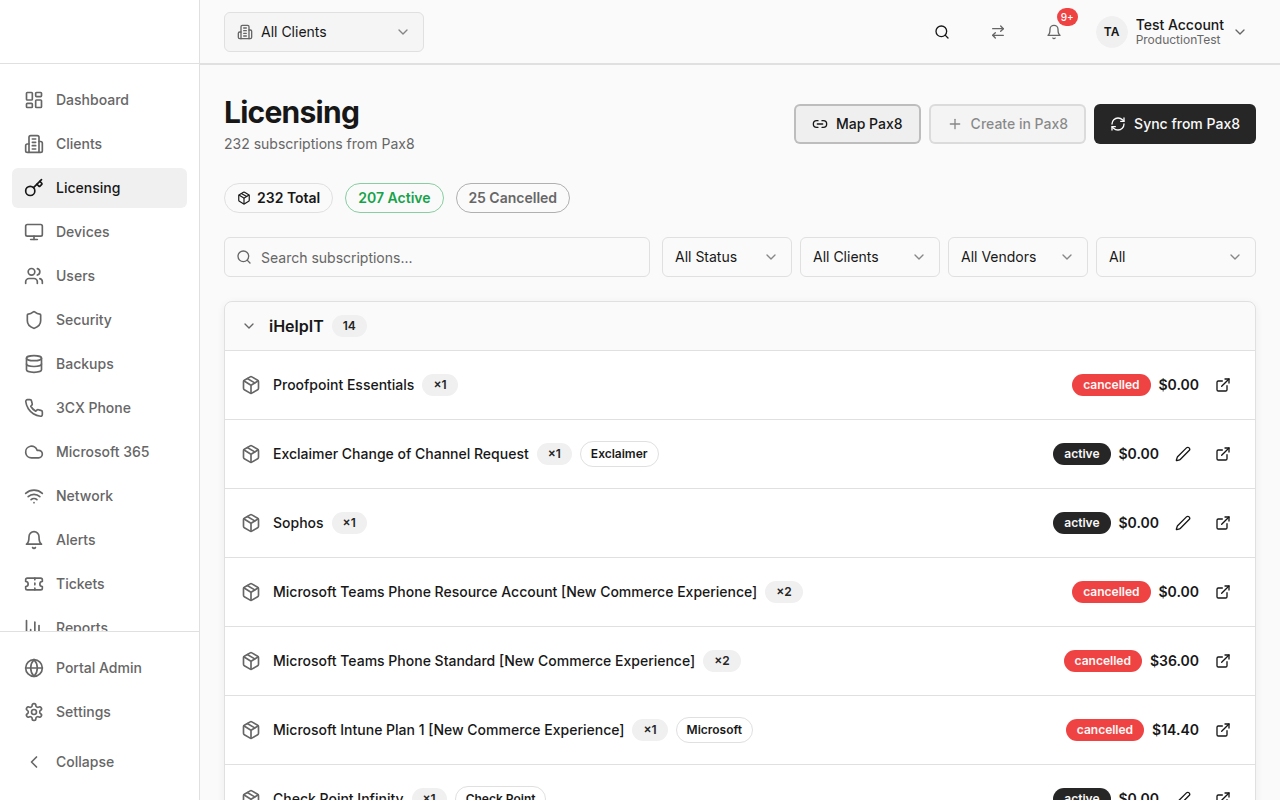Open Microsoft 365 from sidebar
1280x800 pixels.
(99, 452)
